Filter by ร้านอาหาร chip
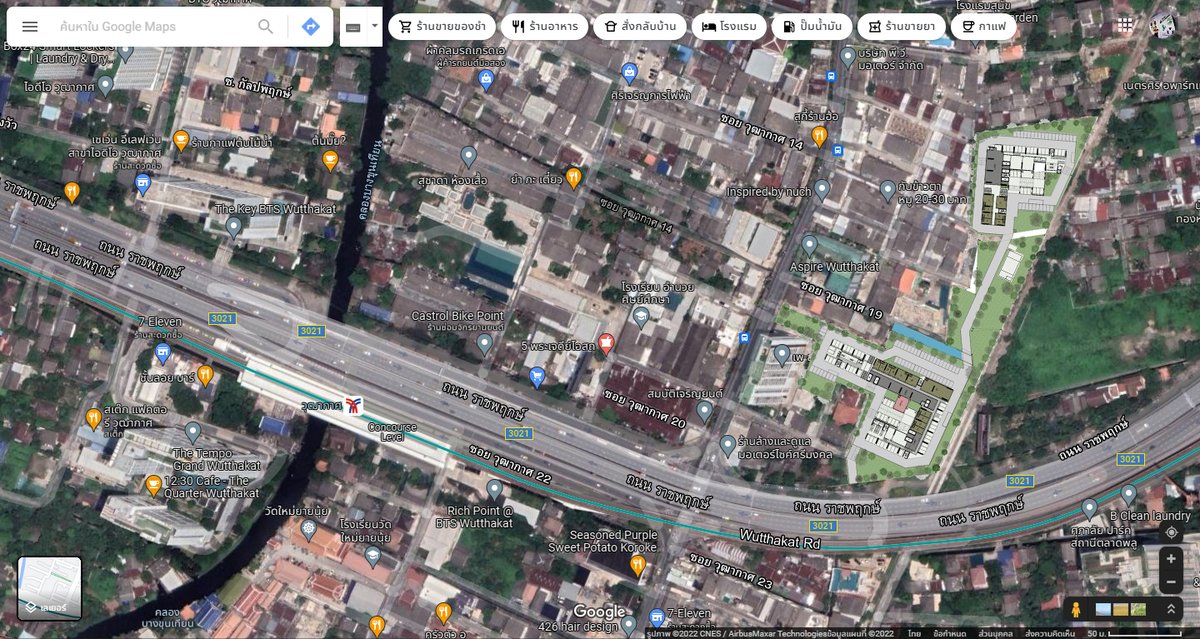 tap(544, 27)
